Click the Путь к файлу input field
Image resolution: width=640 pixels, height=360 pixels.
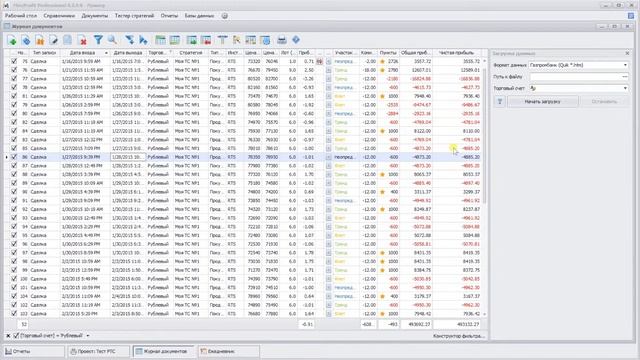(x=575, y=77)
